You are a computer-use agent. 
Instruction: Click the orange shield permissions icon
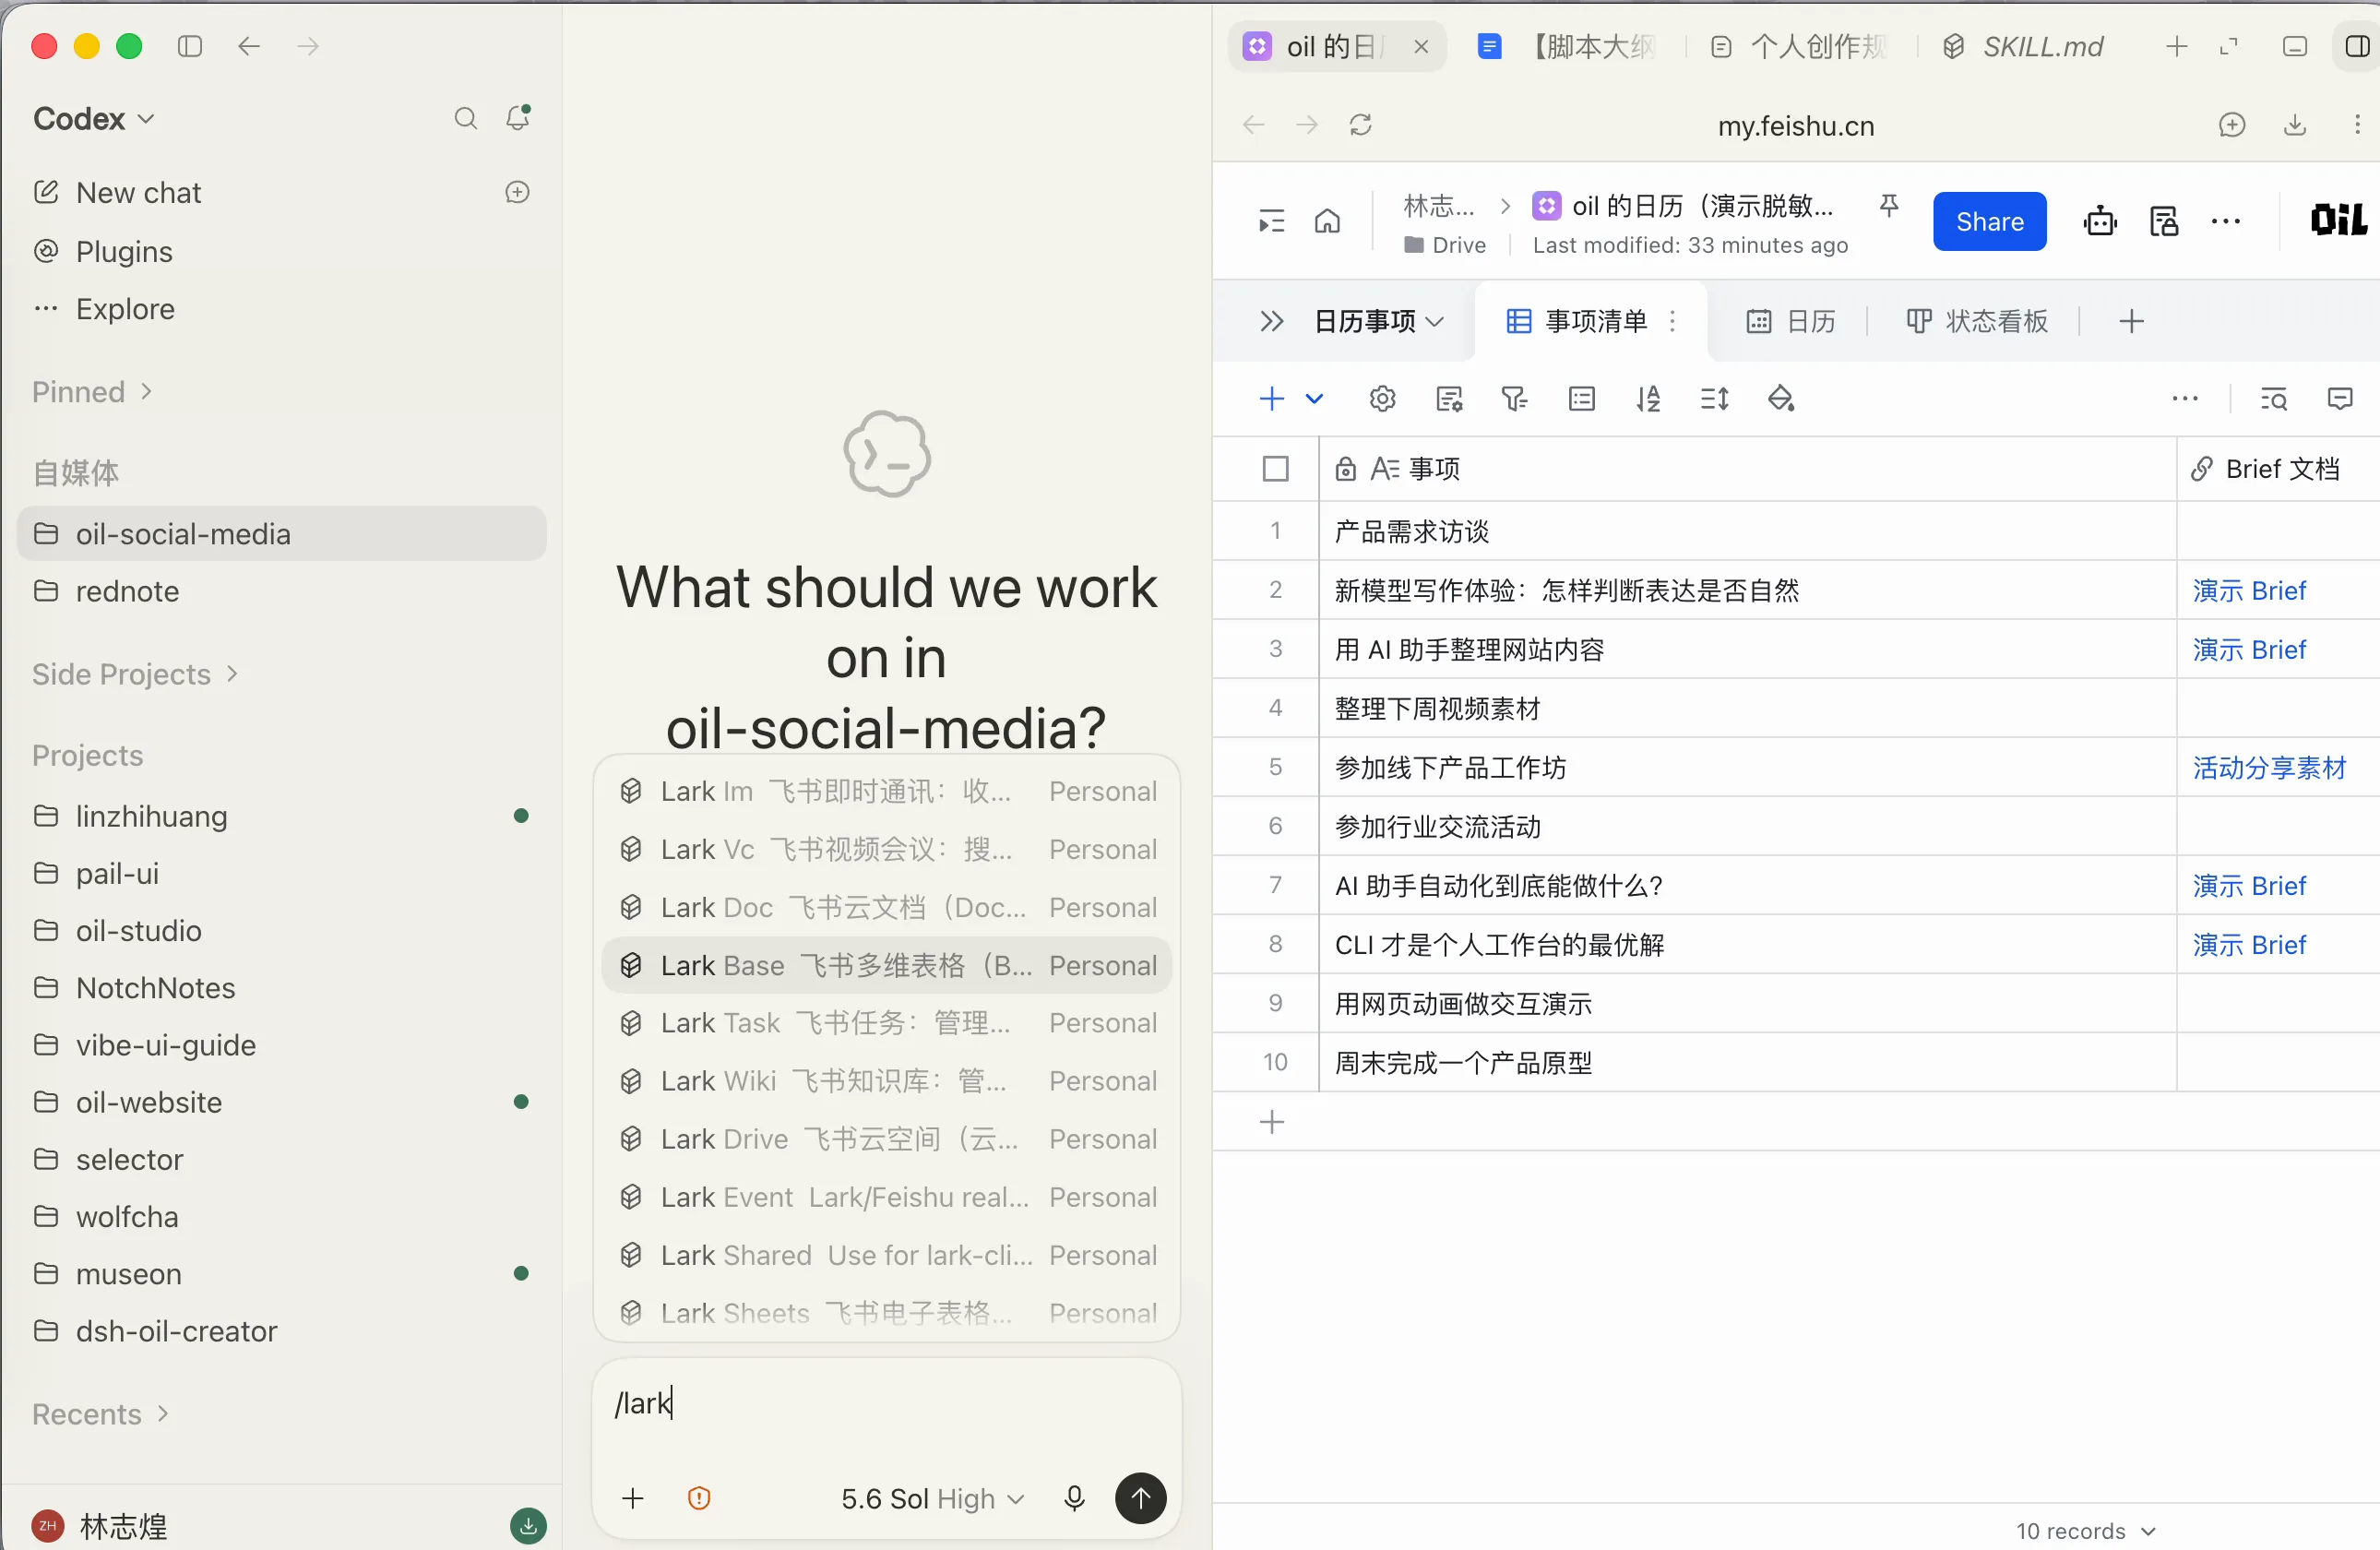pos(699,1498)
